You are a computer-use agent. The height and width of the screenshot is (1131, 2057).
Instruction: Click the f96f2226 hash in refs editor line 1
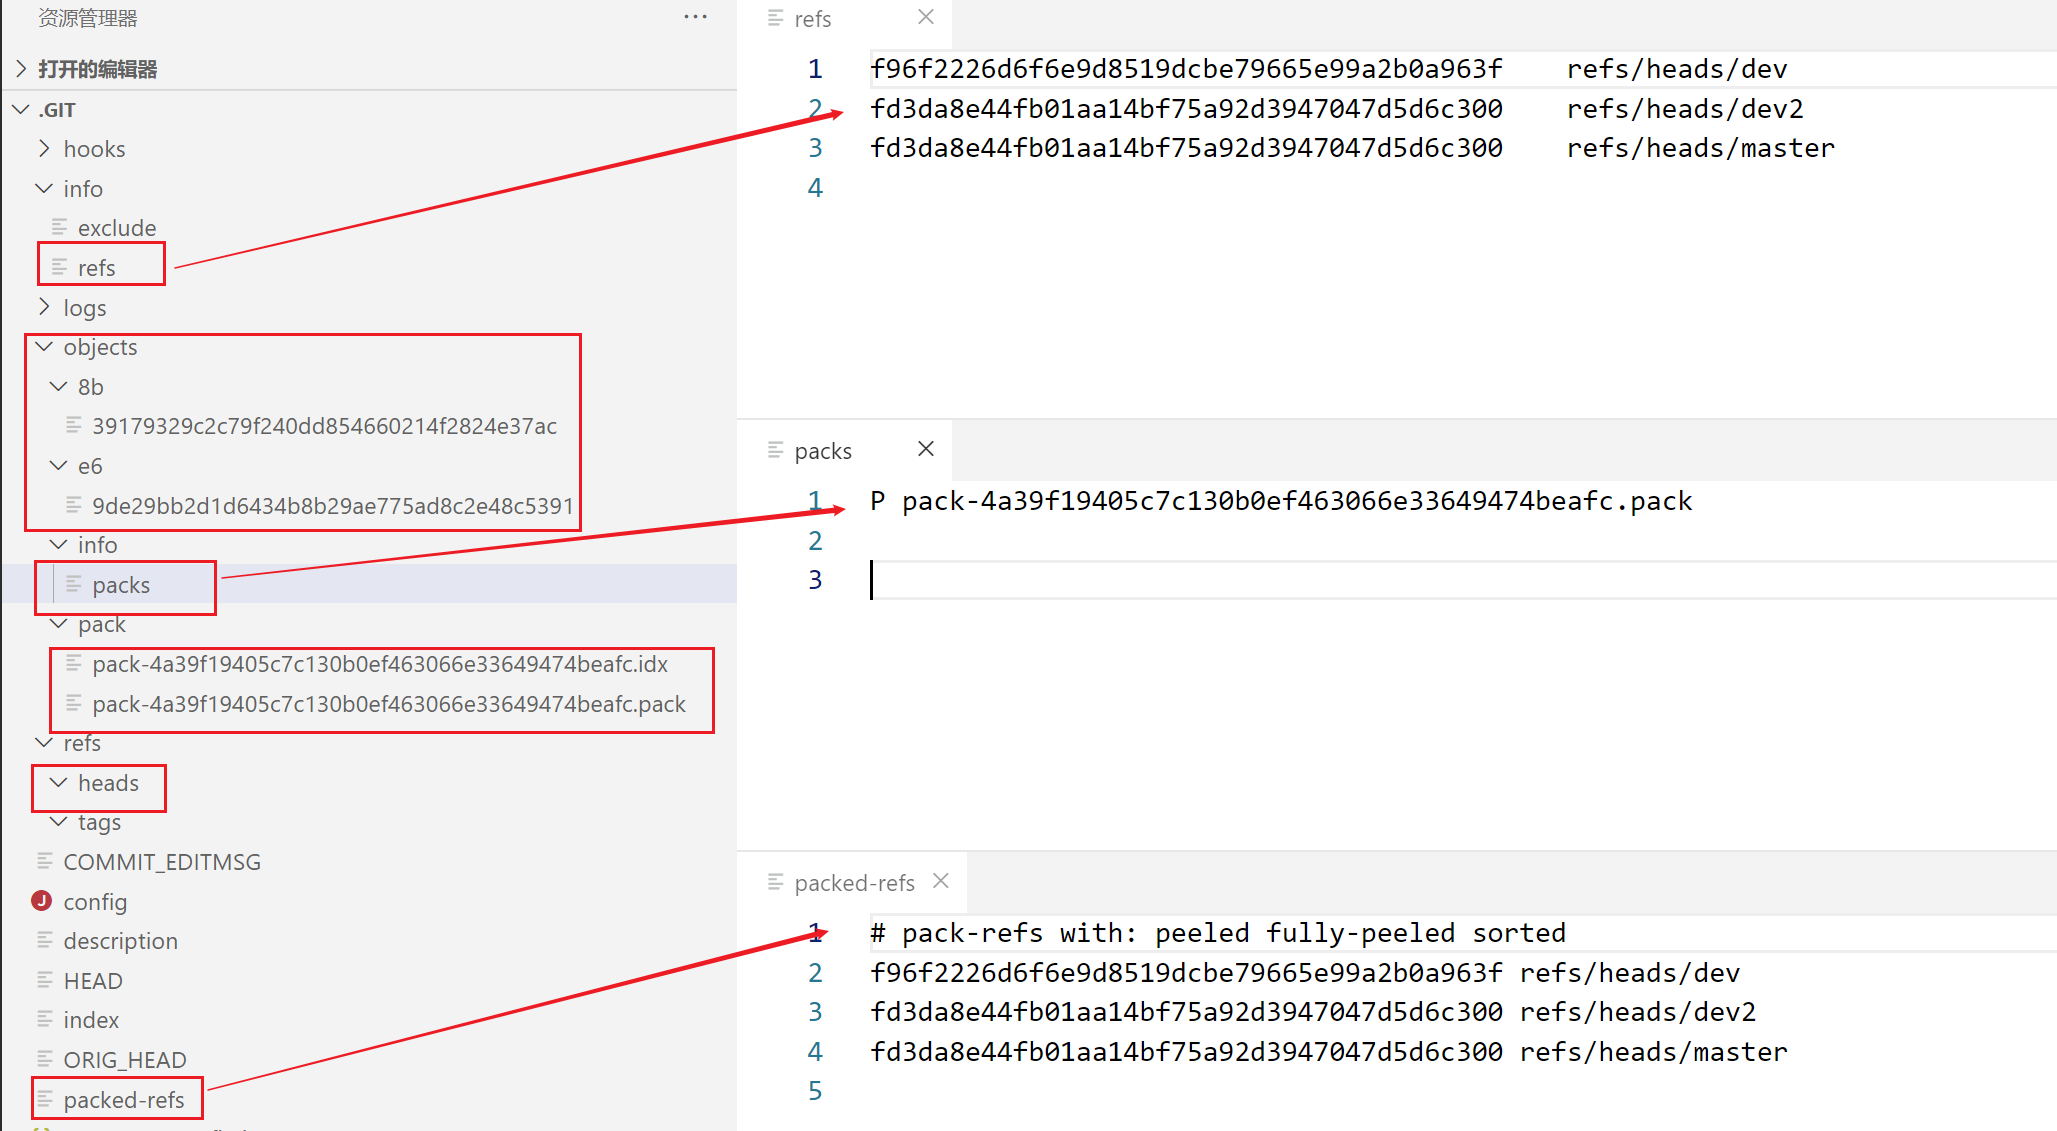coord(1186,69)
